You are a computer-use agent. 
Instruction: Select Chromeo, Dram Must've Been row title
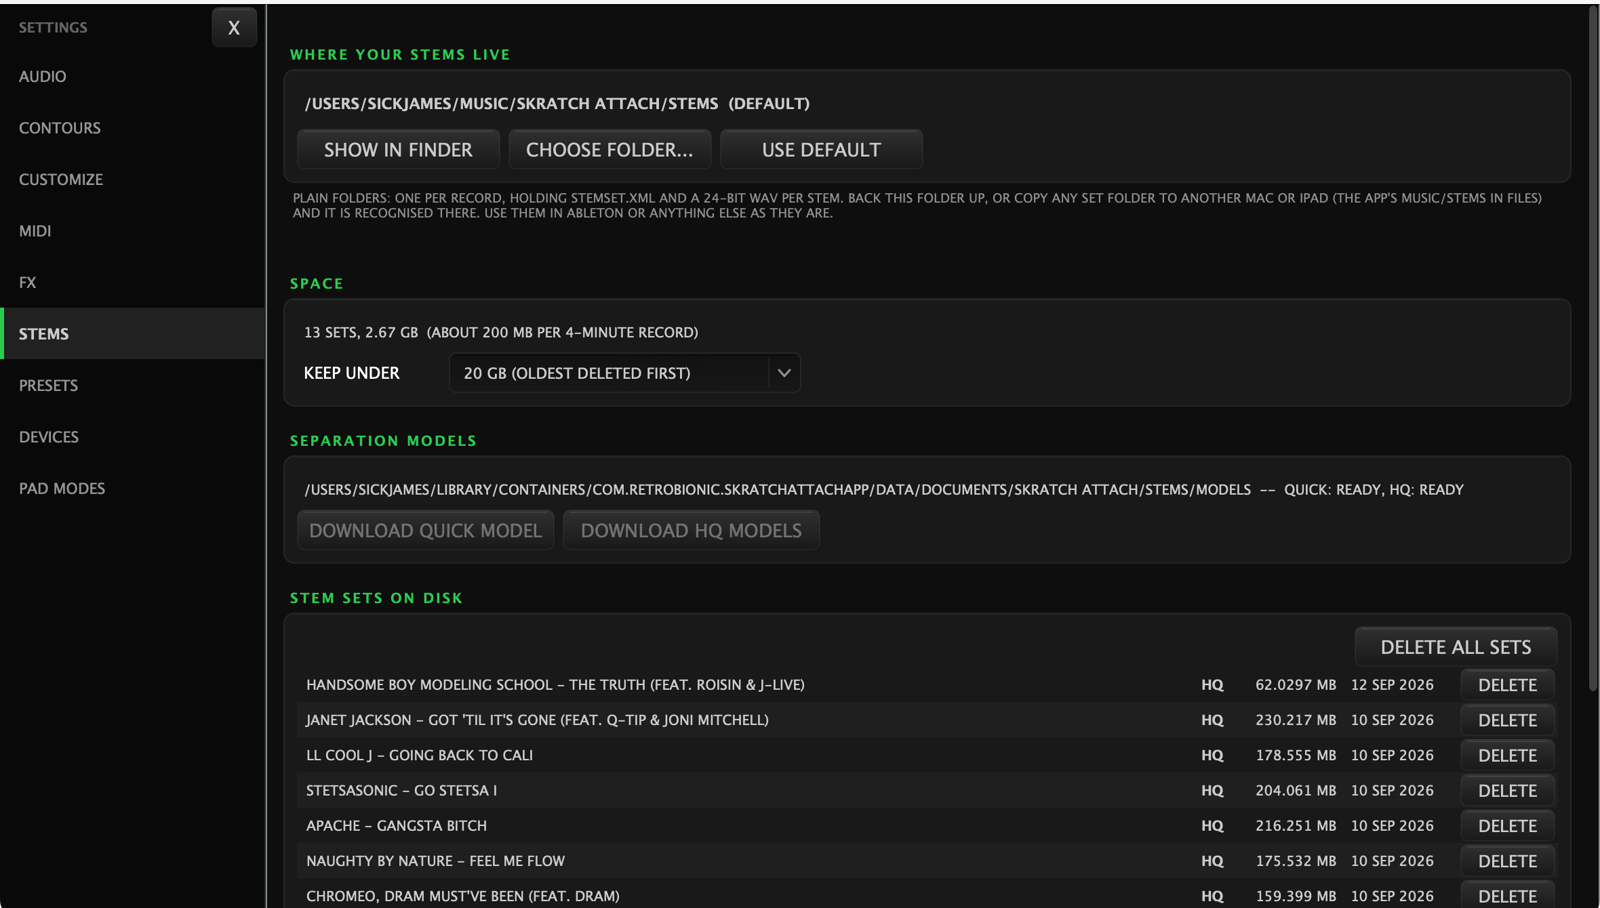pyautogui.click(x=463, y=896)
